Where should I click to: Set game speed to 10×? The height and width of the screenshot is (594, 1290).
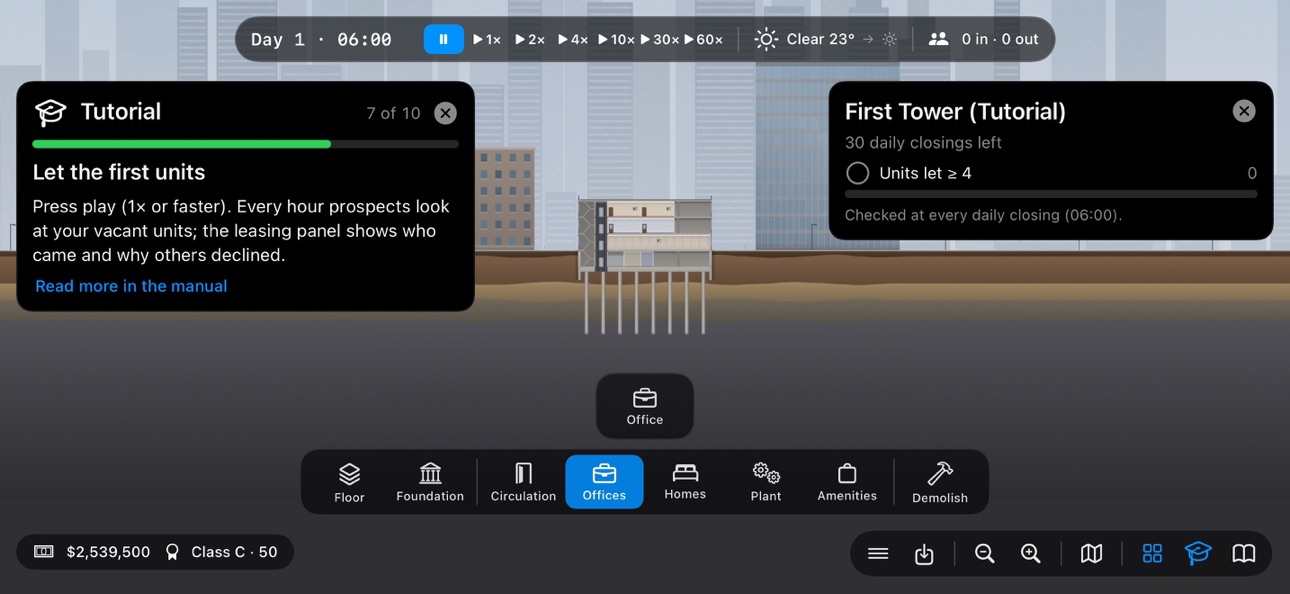pyautogui.click(x=616, y=40)
